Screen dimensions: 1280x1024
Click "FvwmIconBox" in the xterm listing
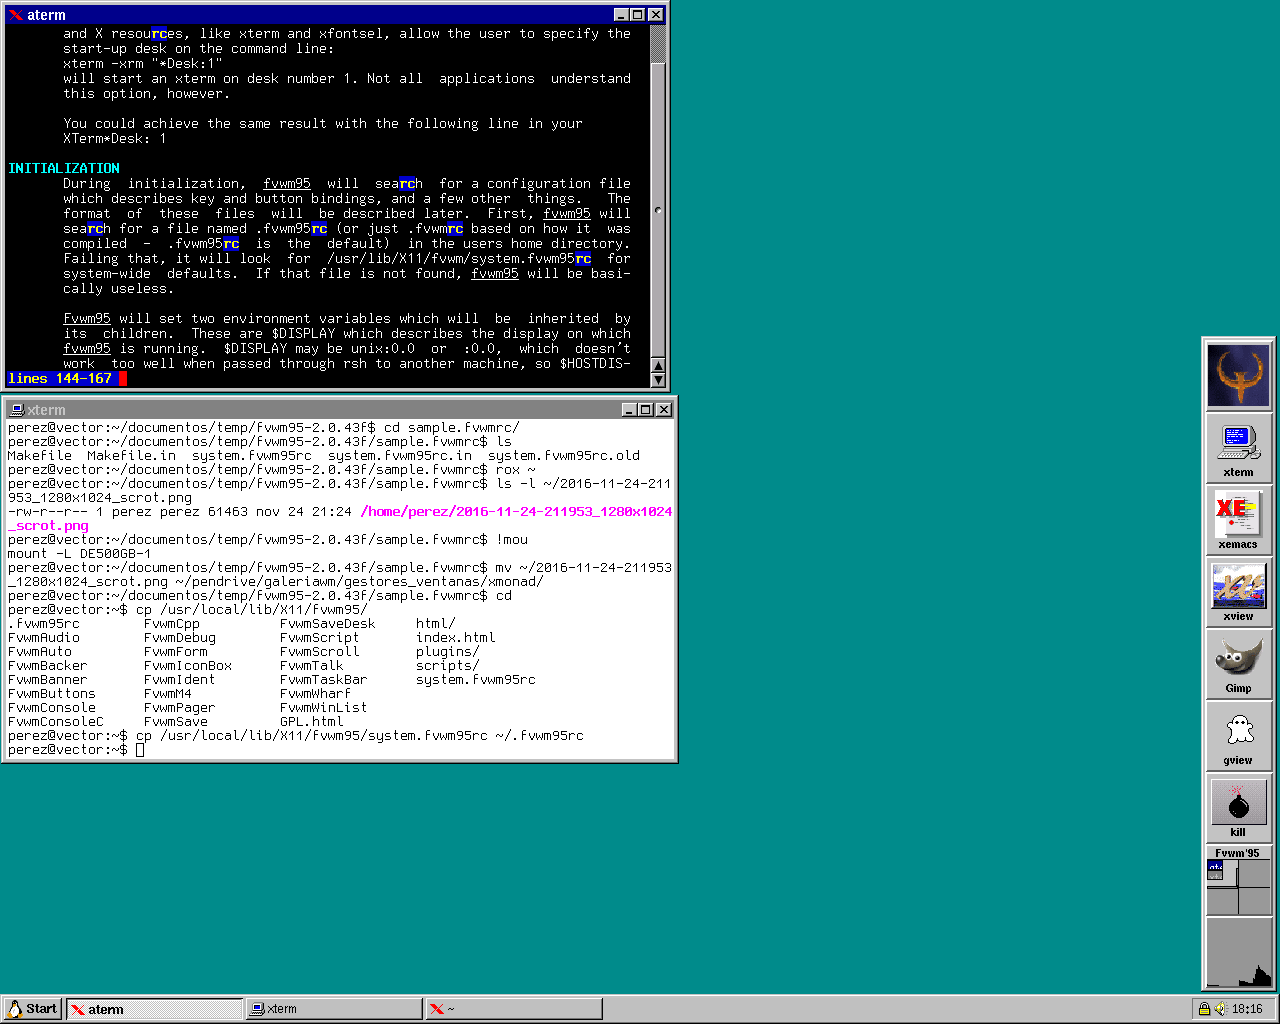pos(188,666)
